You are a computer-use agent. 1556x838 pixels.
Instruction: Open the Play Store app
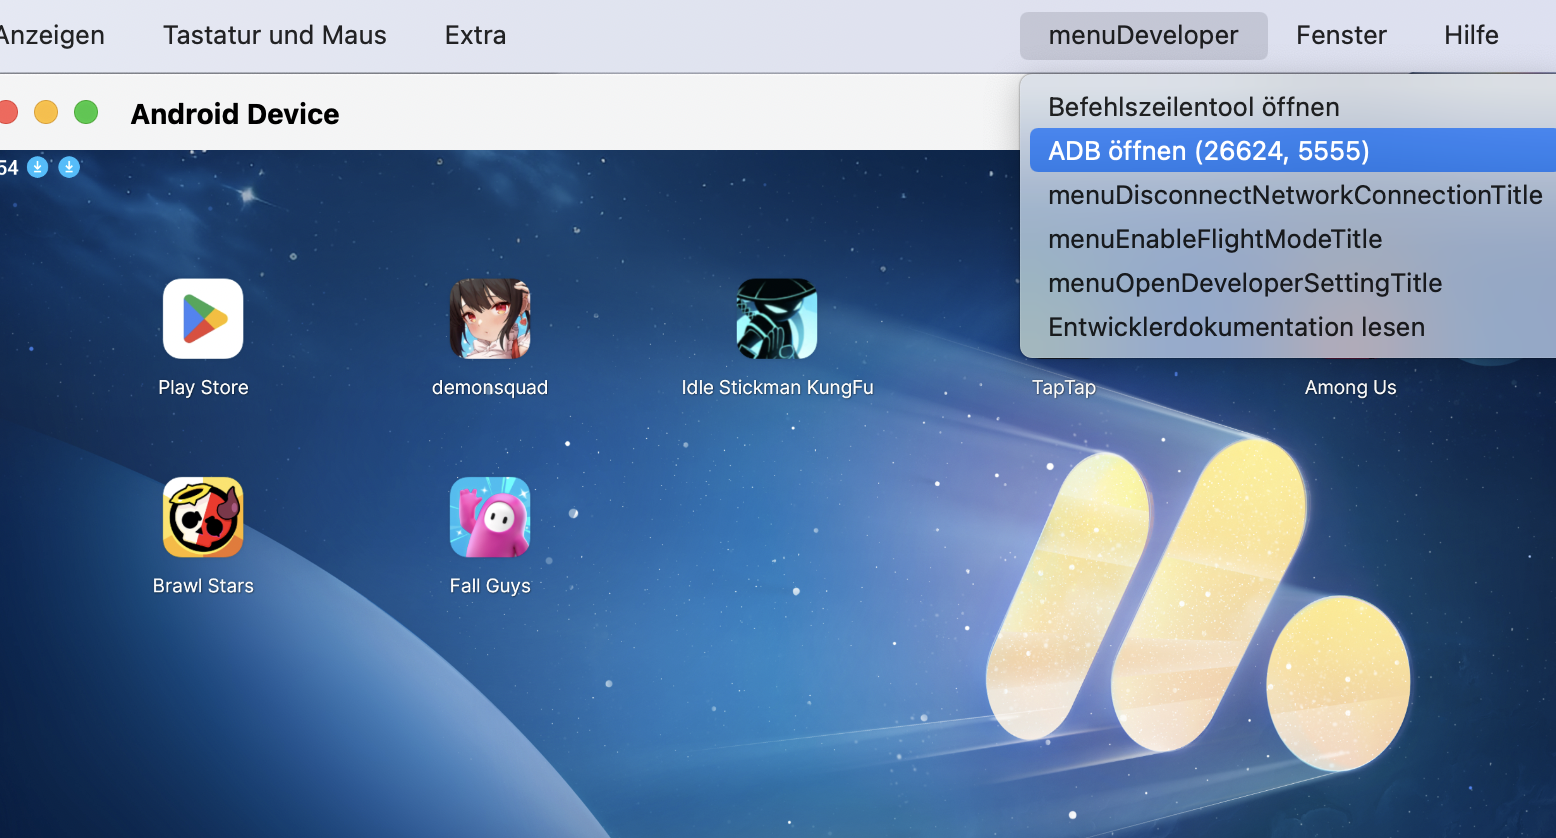pos(203,319)
